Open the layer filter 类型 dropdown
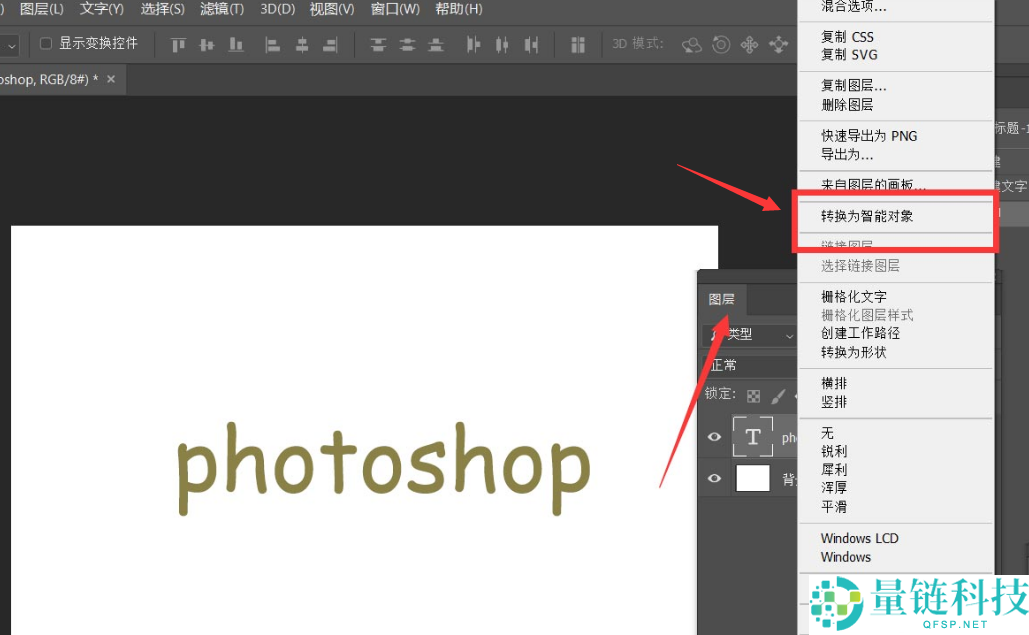This screenshot has width=1029, height=635. 752,335
